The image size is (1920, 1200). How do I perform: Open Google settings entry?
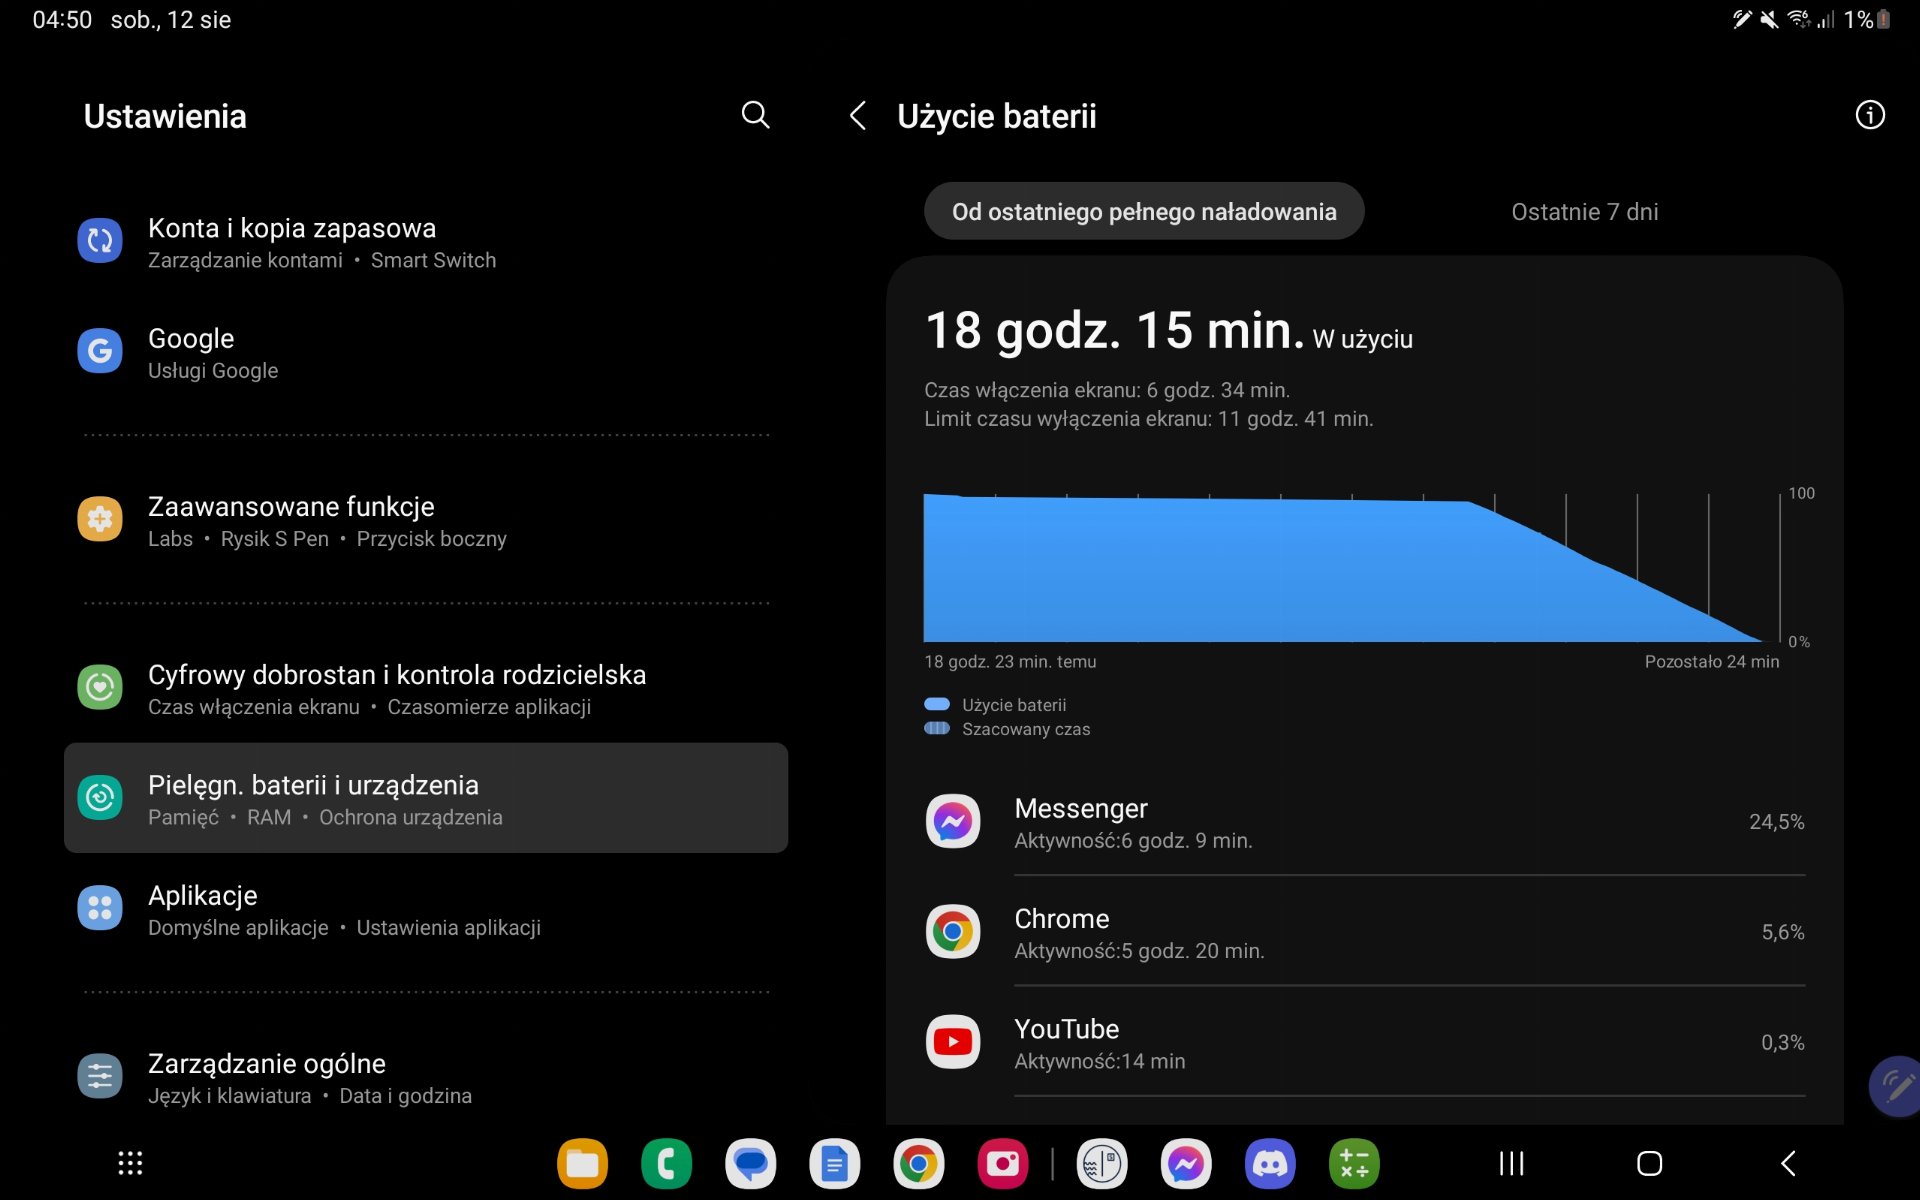(x=426, y=353)
